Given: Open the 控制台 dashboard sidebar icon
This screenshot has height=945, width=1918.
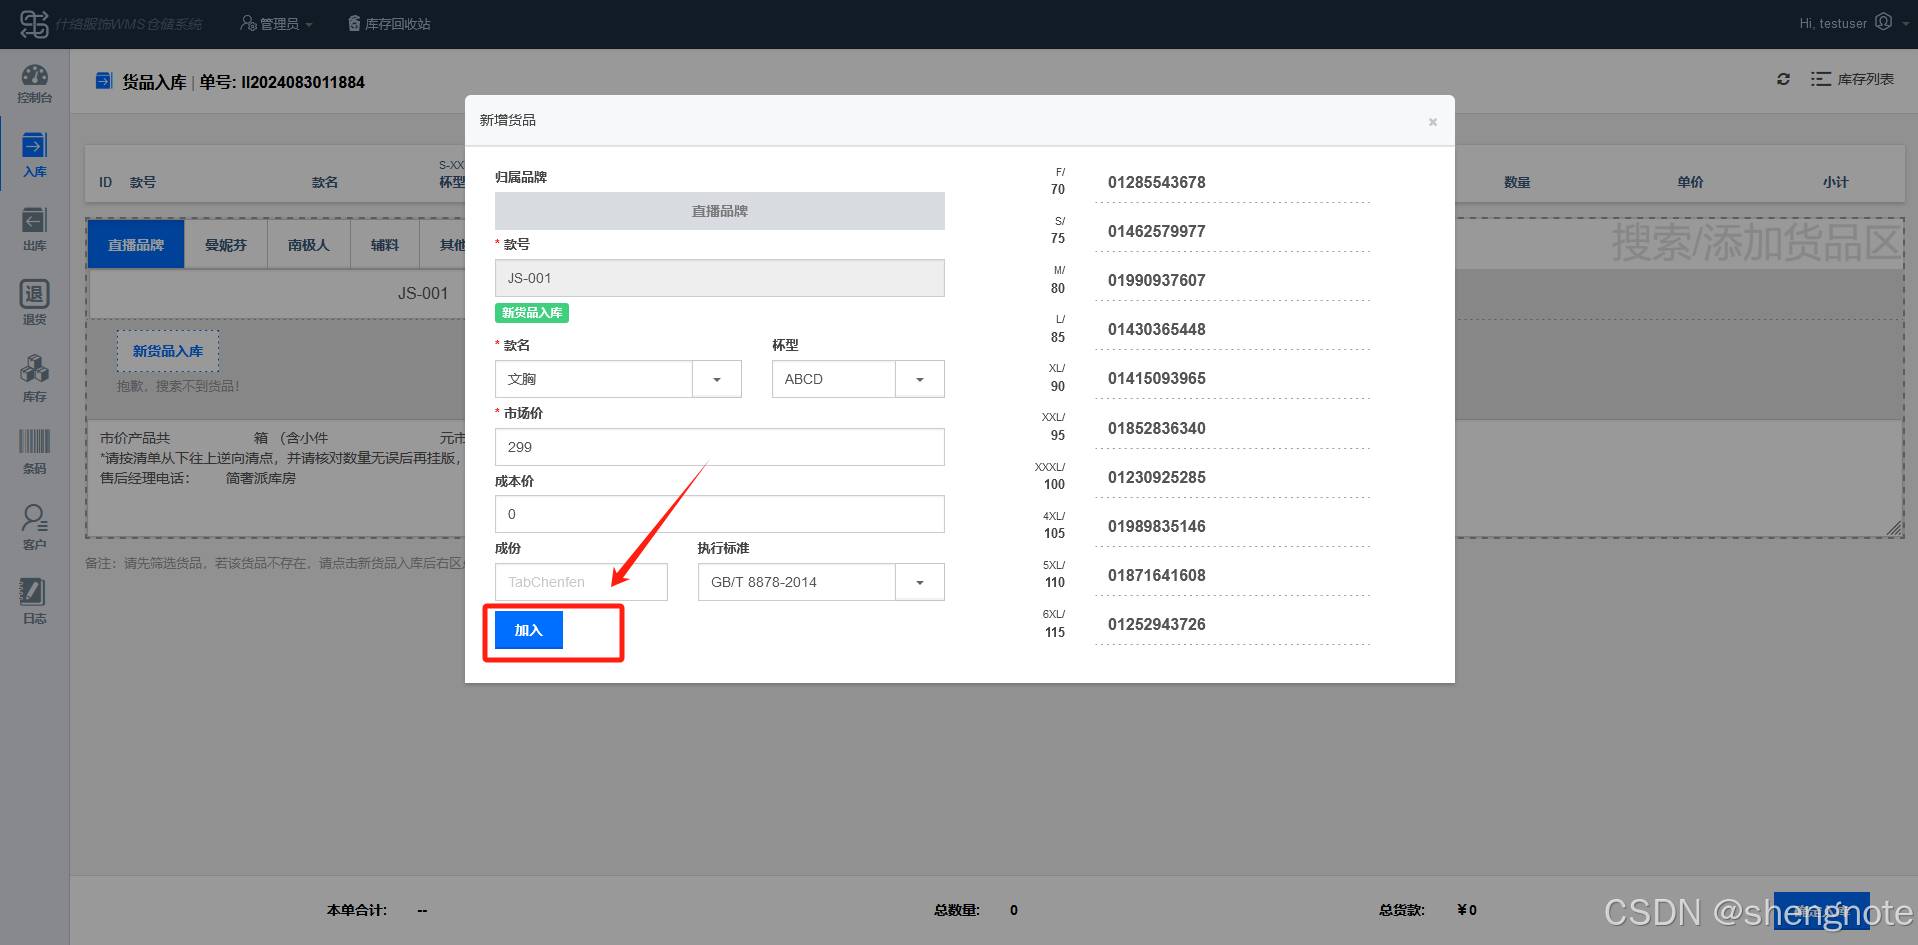Looking at the screenshot, I should [34, 83].
